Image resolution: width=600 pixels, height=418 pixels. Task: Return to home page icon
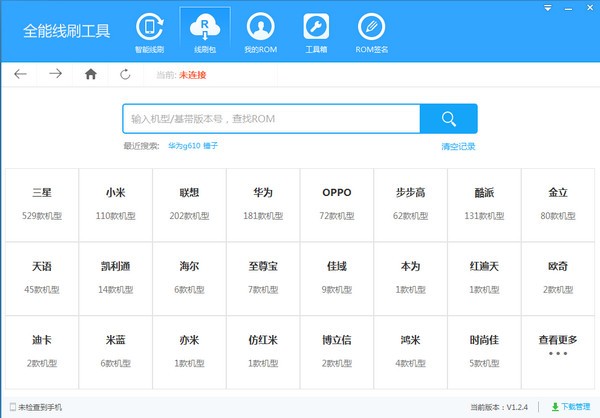(x=91, y=74)
